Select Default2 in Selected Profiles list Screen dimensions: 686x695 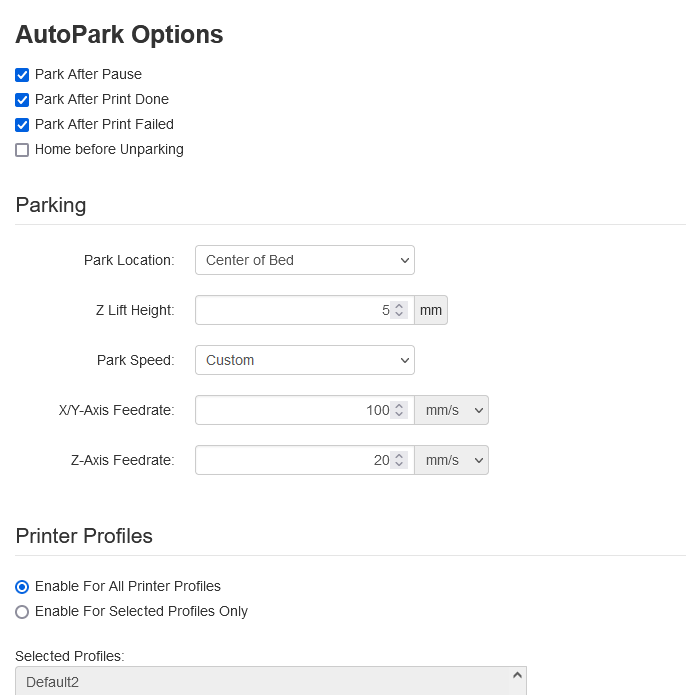pyautogui.click(x=52, y=682)
